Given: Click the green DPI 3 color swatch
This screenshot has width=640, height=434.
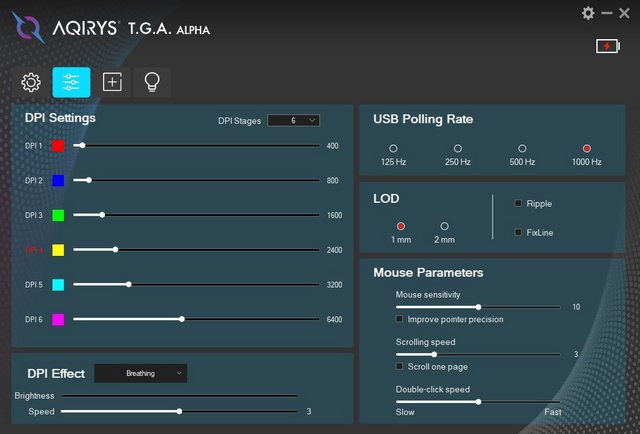Looking at the screenshot, I should point(58,215).
